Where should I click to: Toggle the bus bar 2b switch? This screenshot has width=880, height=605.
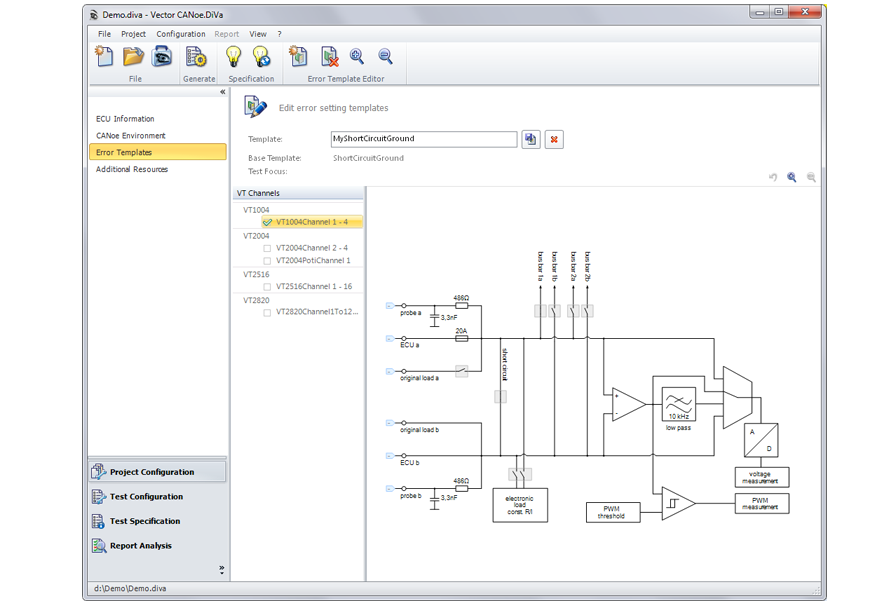point(588,311)
